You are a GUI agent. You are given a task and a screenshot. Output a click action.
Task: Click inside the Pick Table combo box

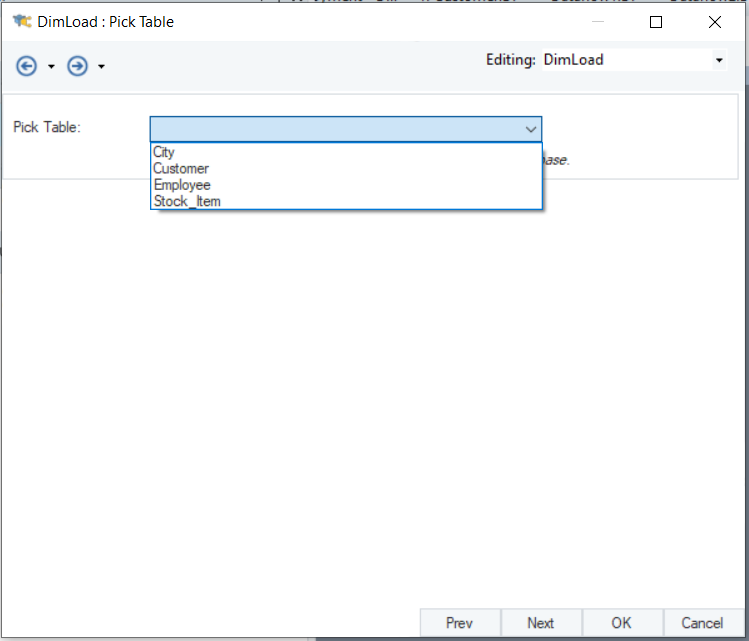pos(335,129)
